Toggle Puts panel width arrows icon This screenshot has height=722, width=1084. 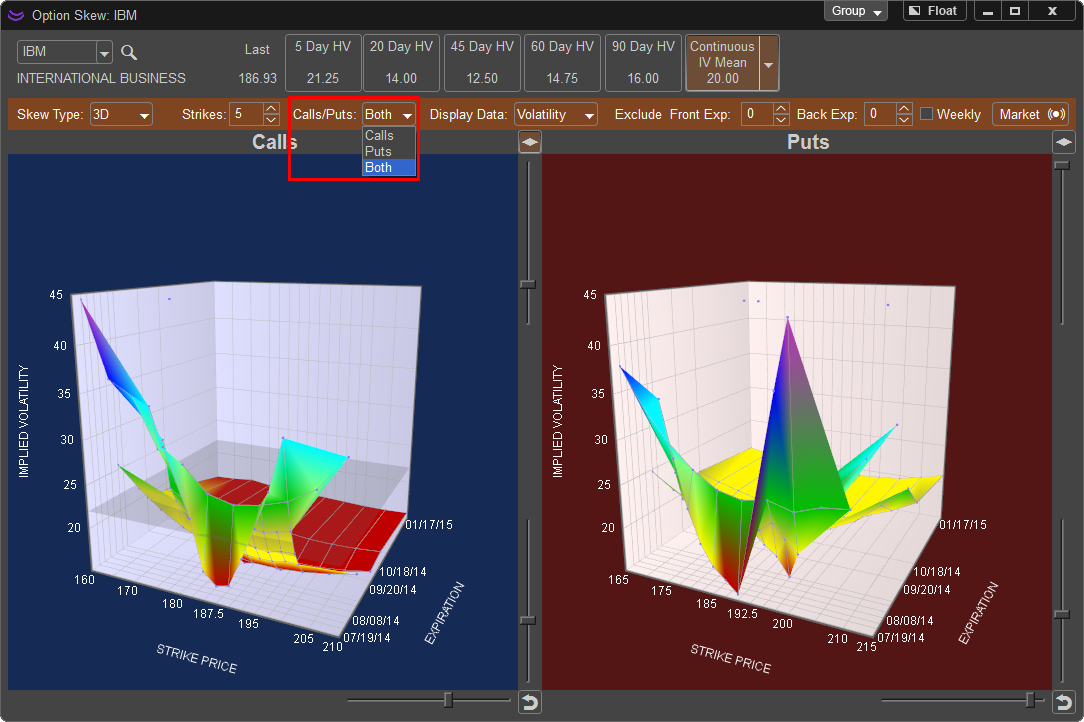[x=1063, y=142]
